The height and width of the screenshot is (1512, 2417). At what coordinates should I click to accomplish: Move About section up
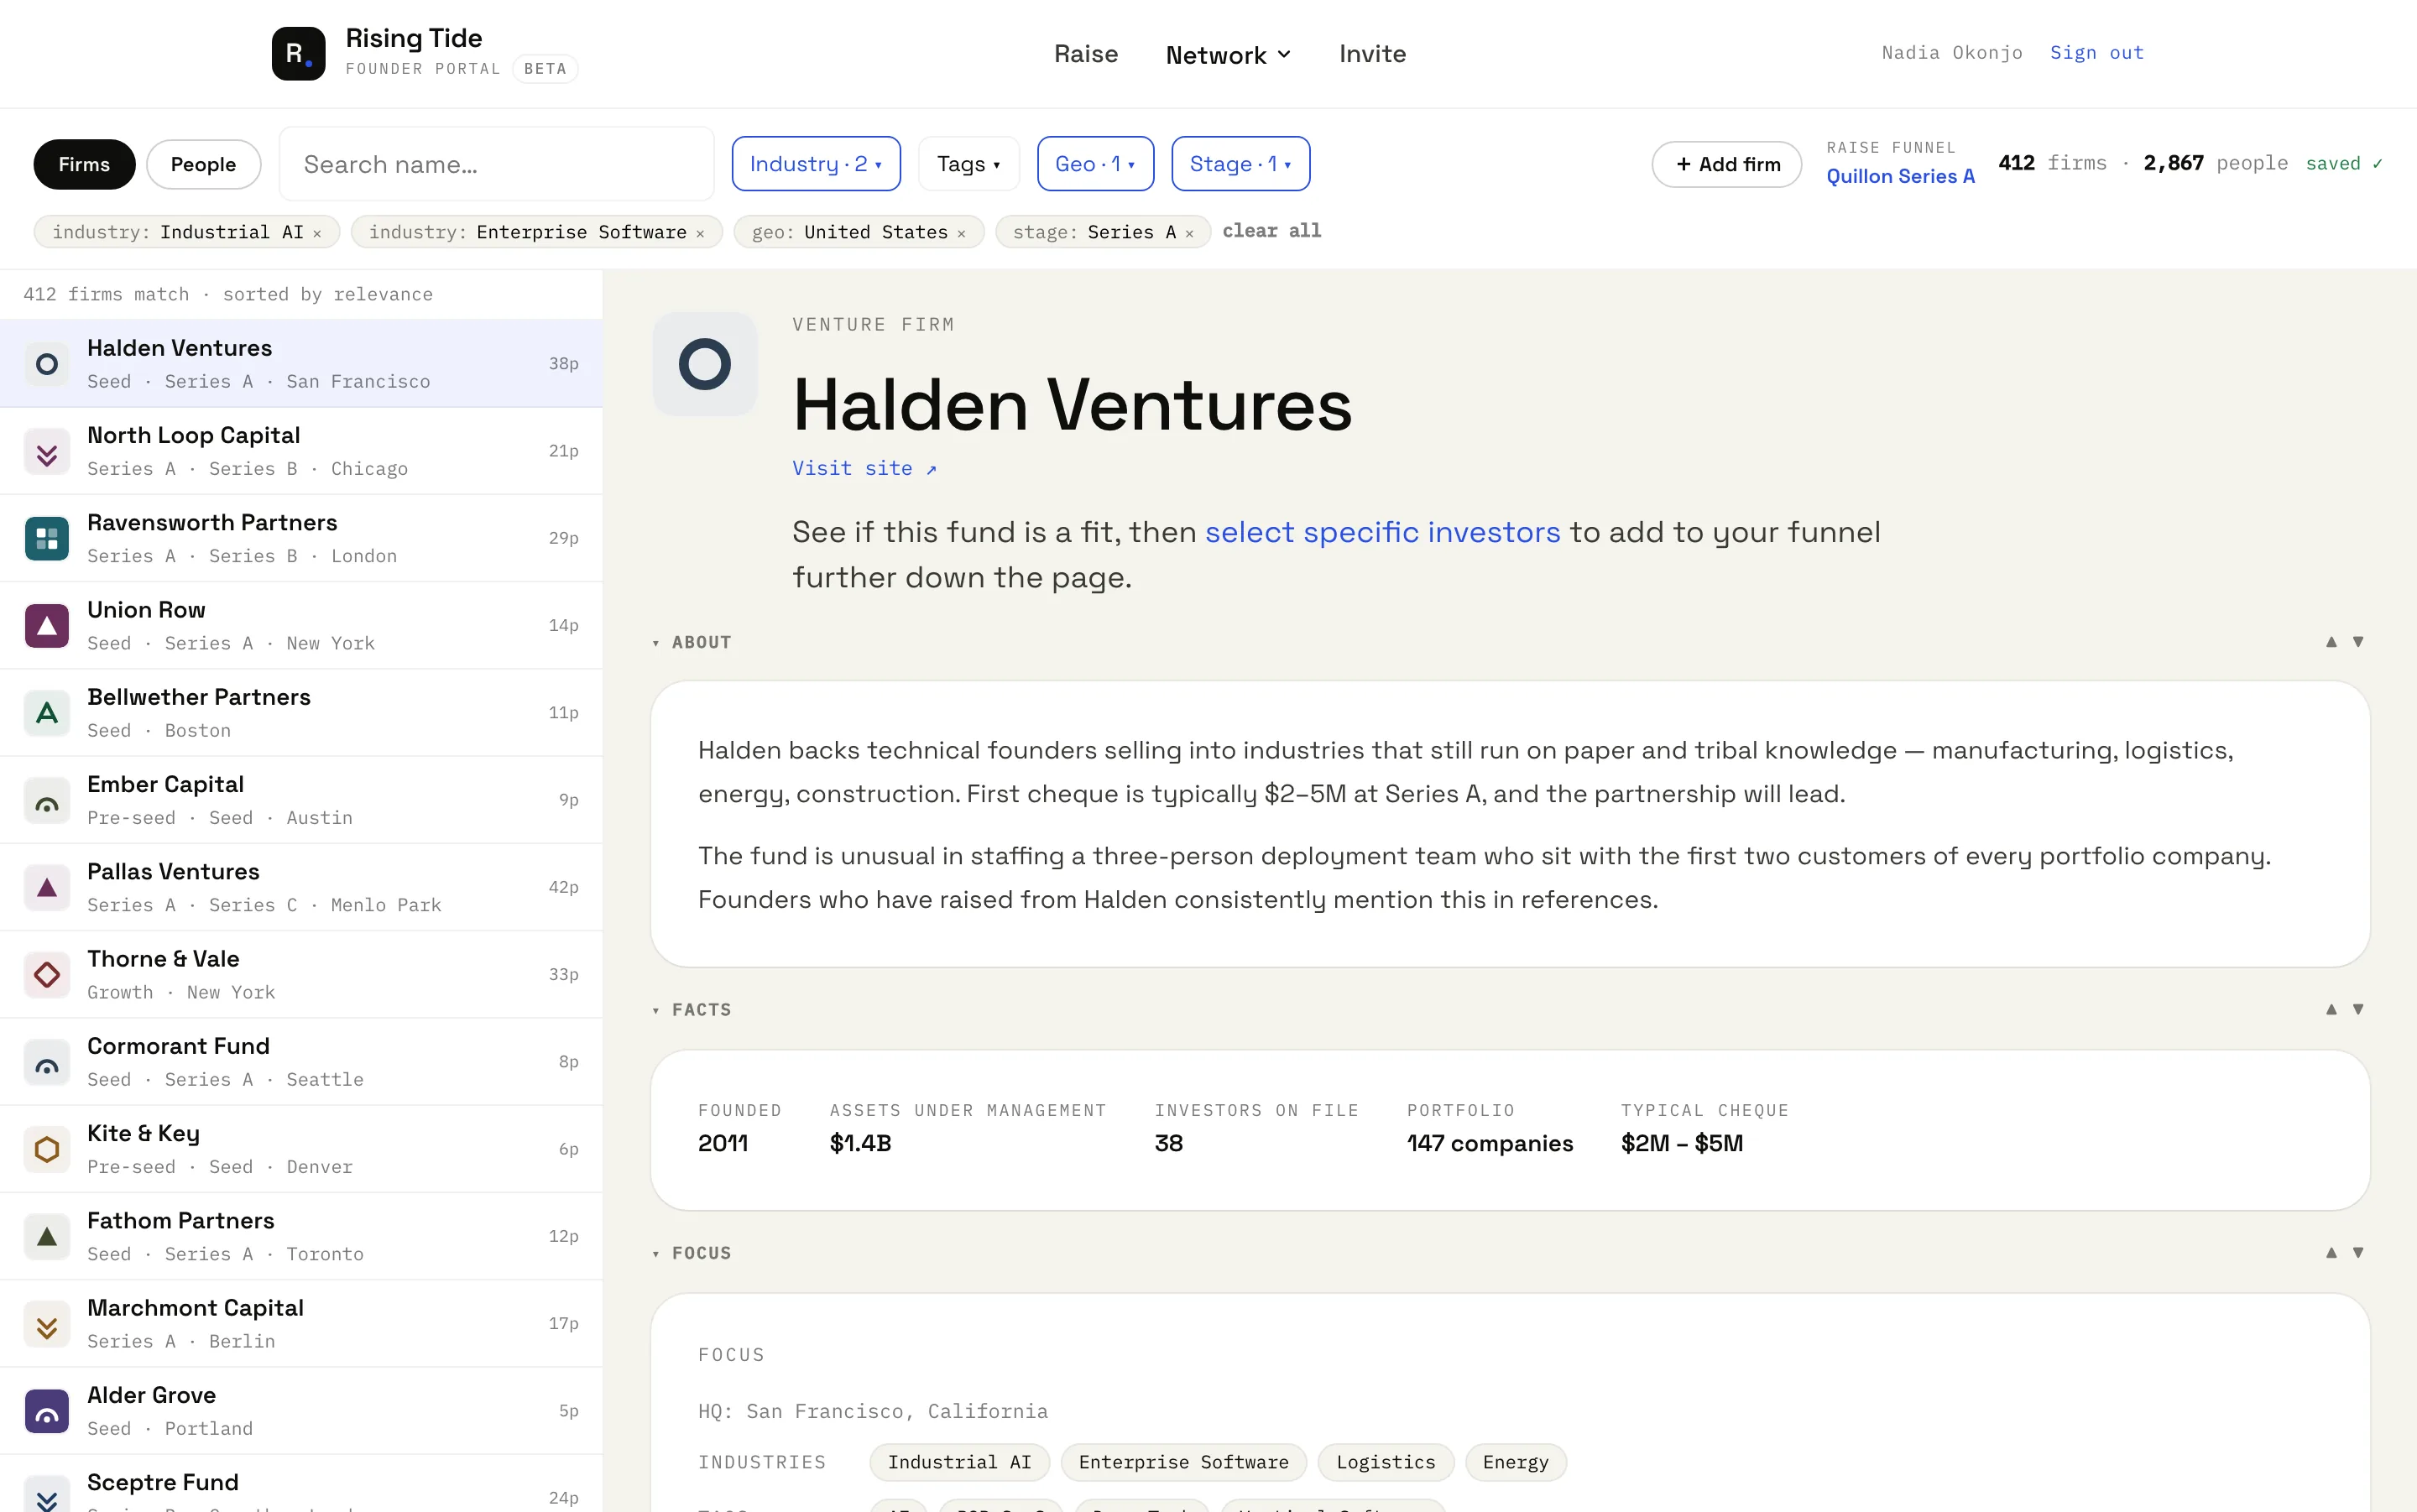click(x=2331, y=642)
